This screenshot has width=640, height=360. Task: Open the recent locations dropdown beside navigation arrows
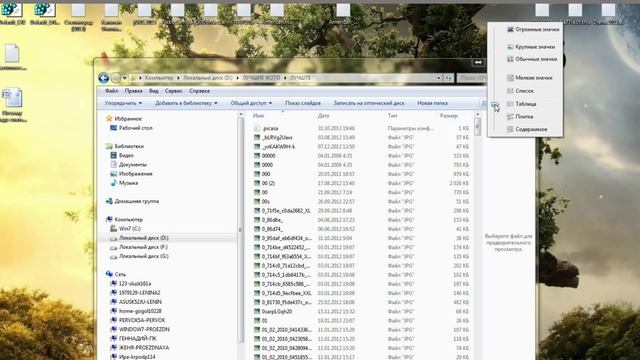(x=124, y=78)
